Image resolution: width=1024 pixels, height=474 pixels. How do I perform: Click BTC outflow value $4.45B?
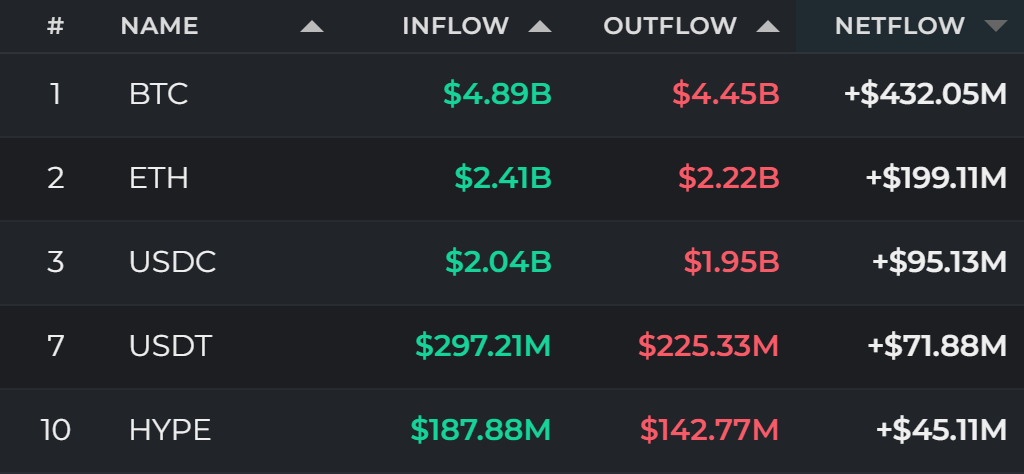coord(726,94)
